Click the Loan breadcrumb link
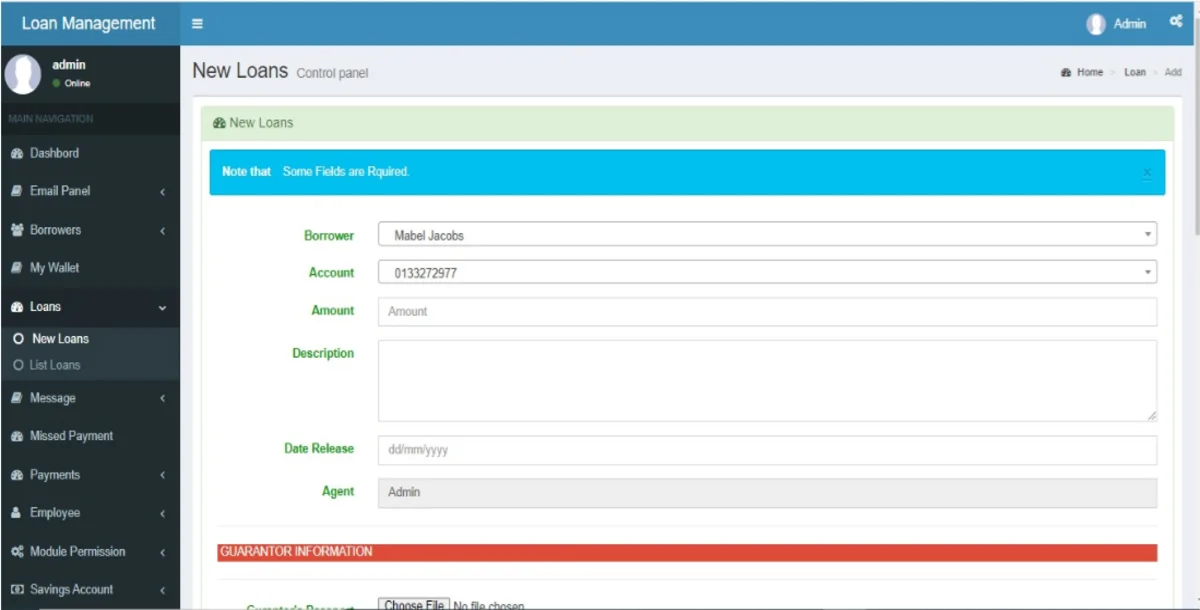 click(x=1135, y=73)
